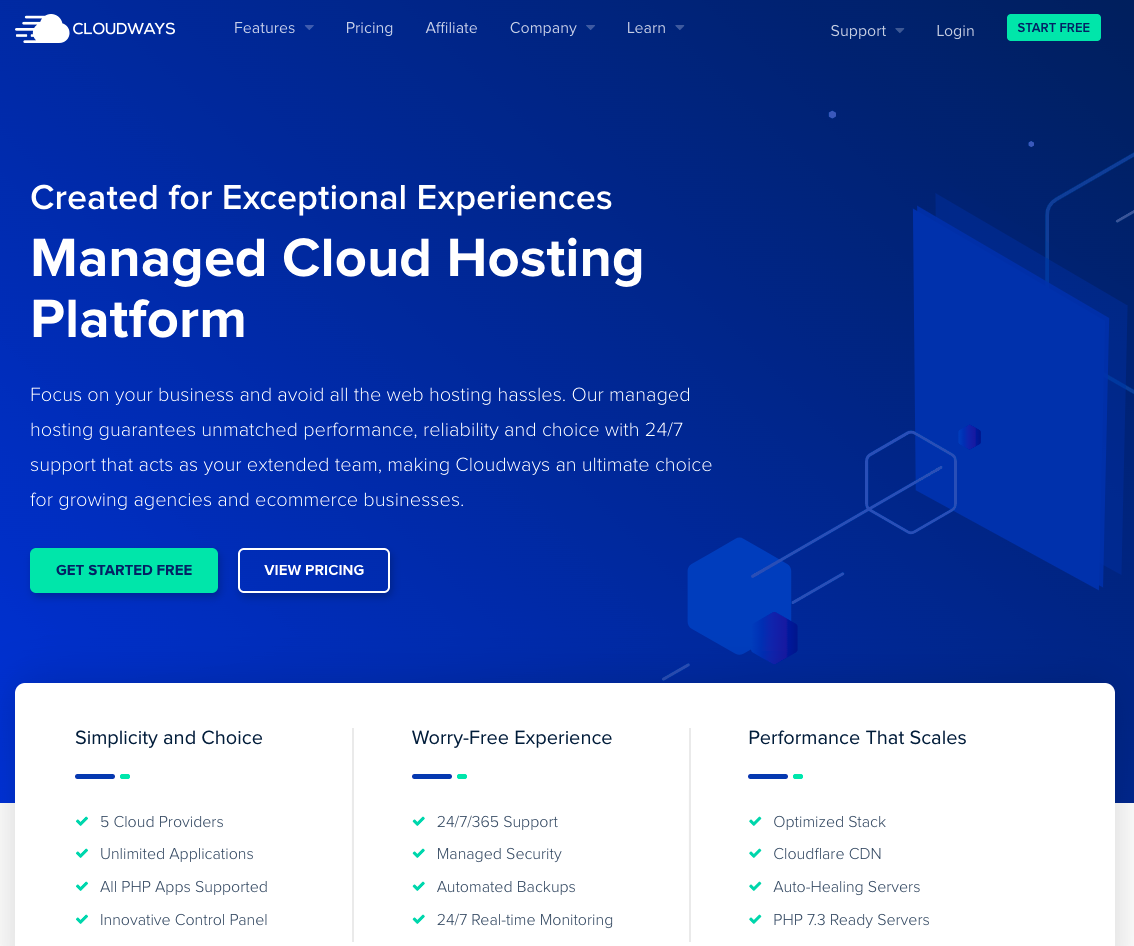This screenshot has width=1134, height=946.
Task: Expand the Company dropdown arrow
Action: click(x=591, y=28)
